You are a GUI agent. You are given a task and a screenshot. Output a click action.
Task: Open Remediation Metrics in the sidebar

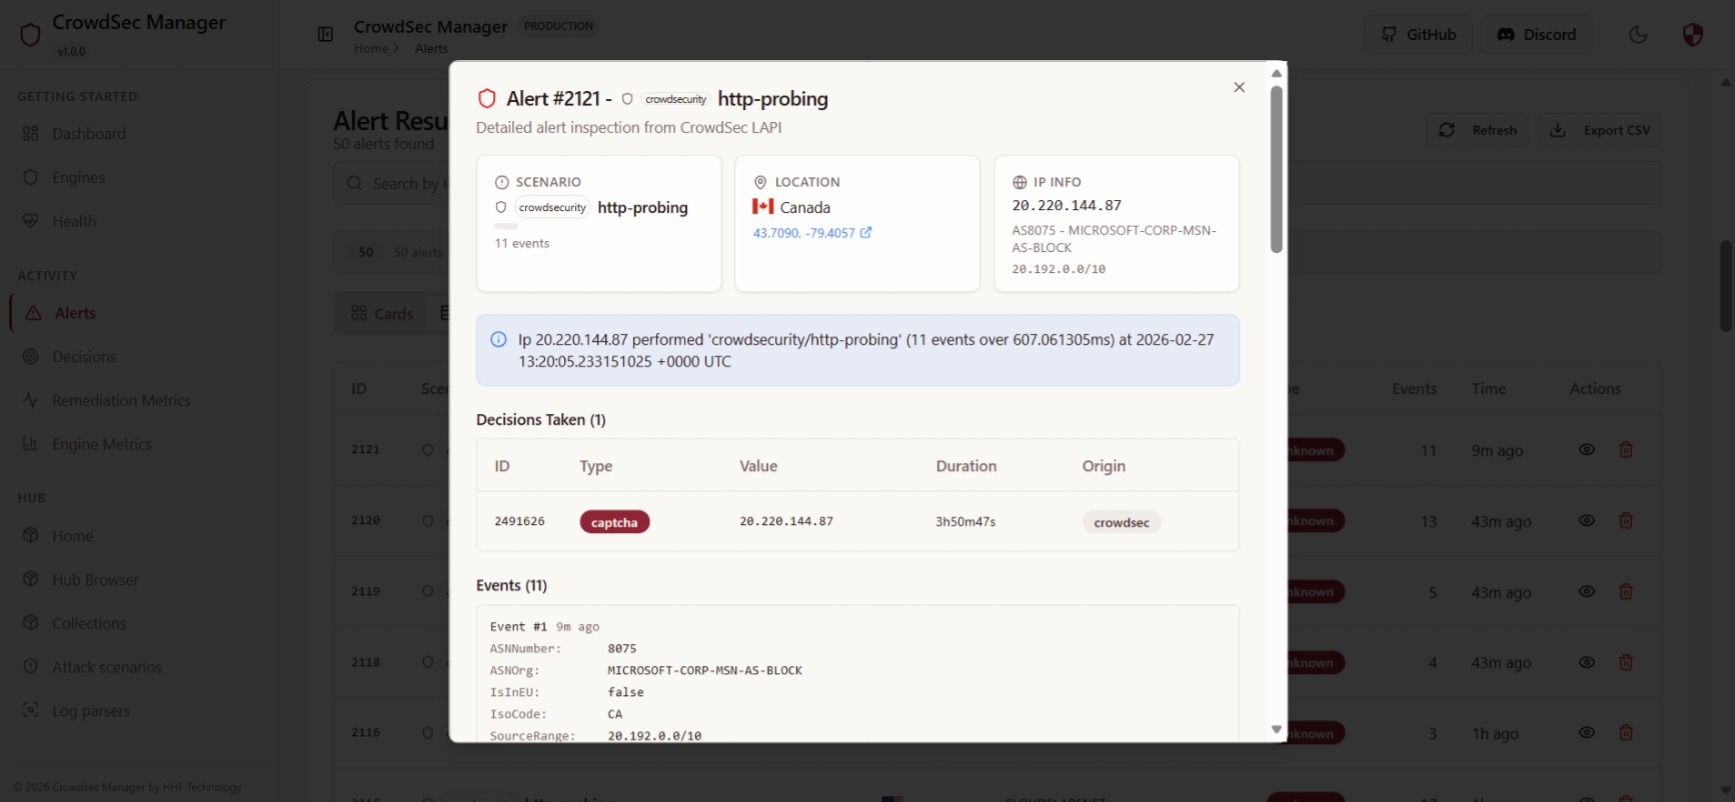point(139,400)
